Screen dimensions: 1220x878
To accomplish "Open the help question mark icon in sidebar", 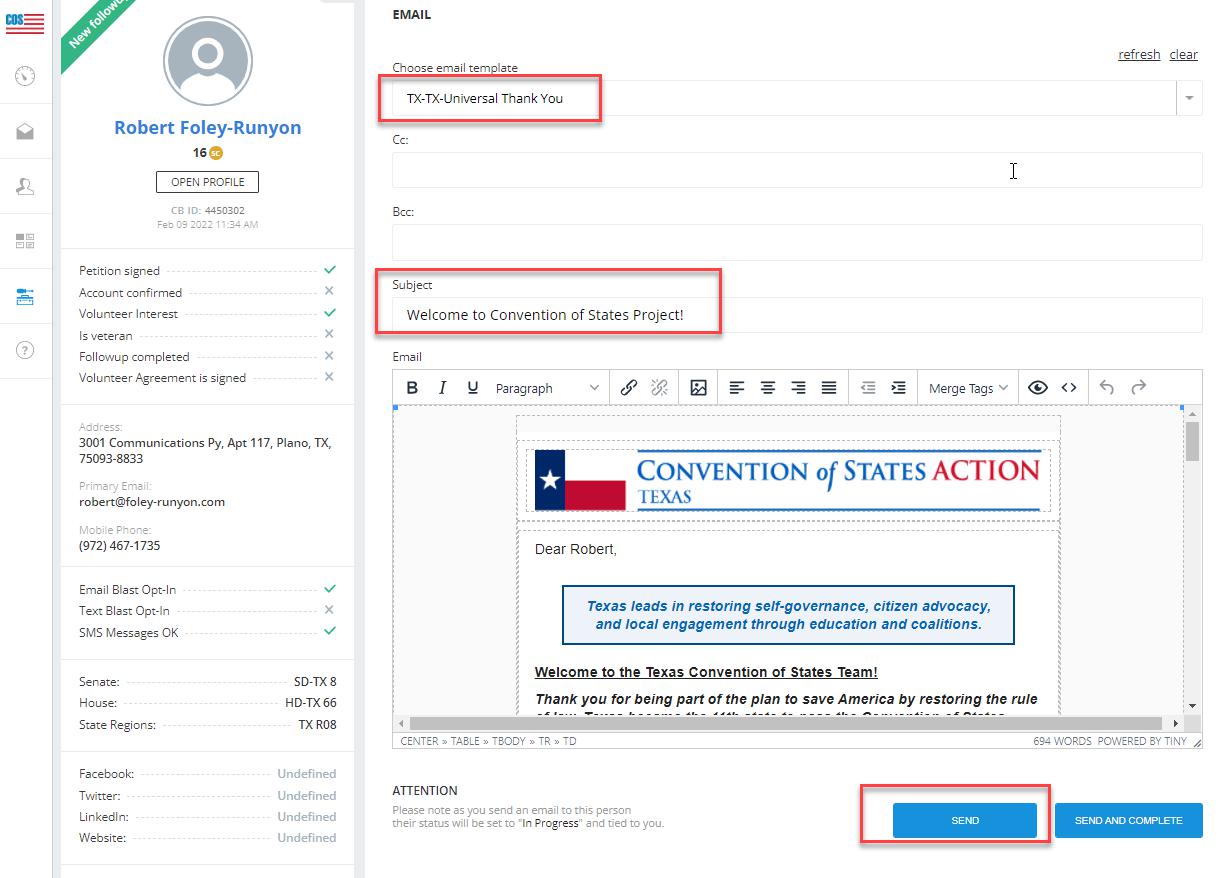I will [x=26, y=350].
